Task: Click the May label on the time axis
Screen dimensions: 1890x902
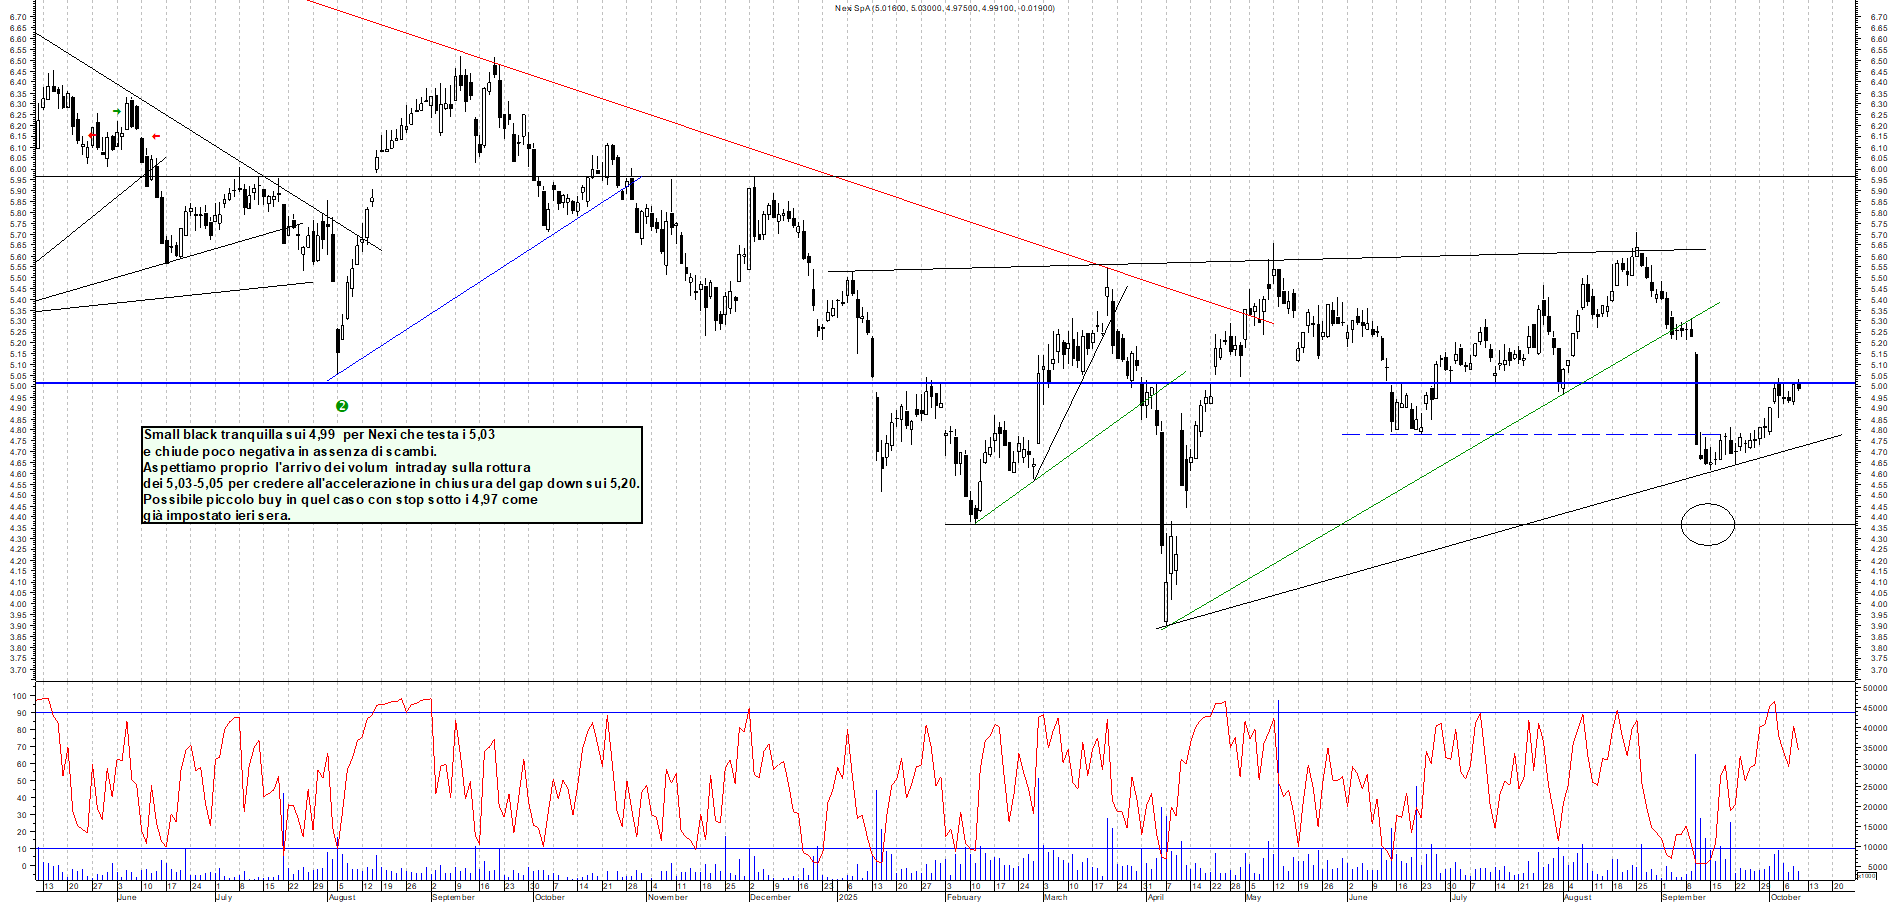Action: click(x=1253, y=897)
